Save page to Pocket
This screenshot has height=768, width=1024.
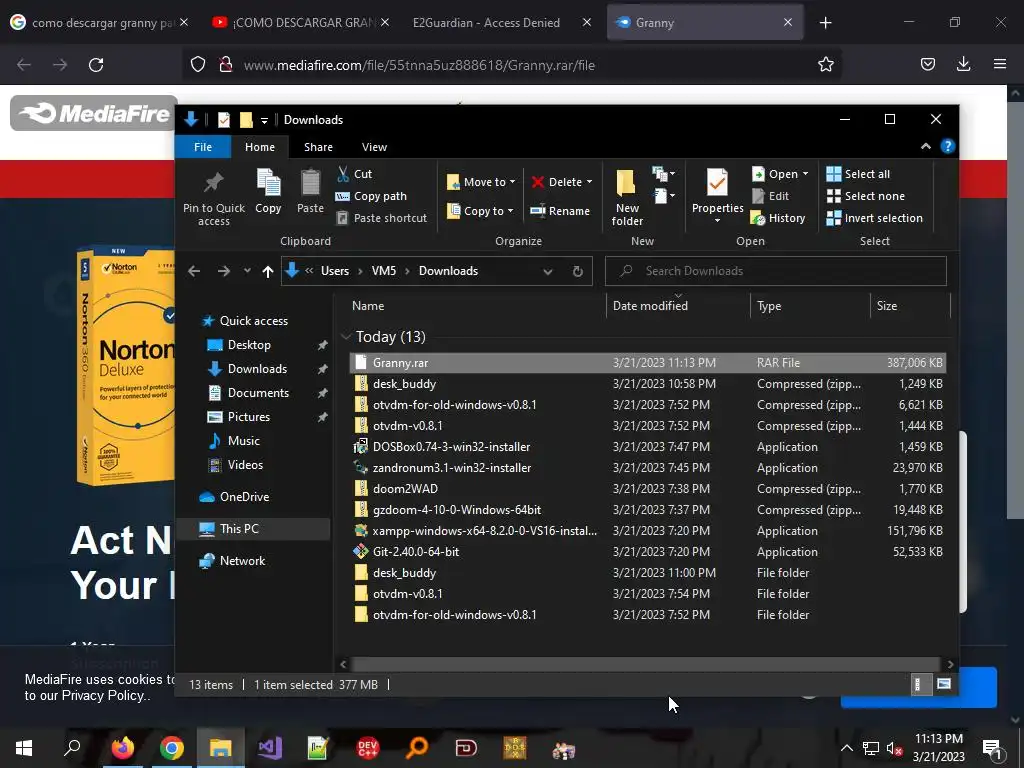coord(928,64)
